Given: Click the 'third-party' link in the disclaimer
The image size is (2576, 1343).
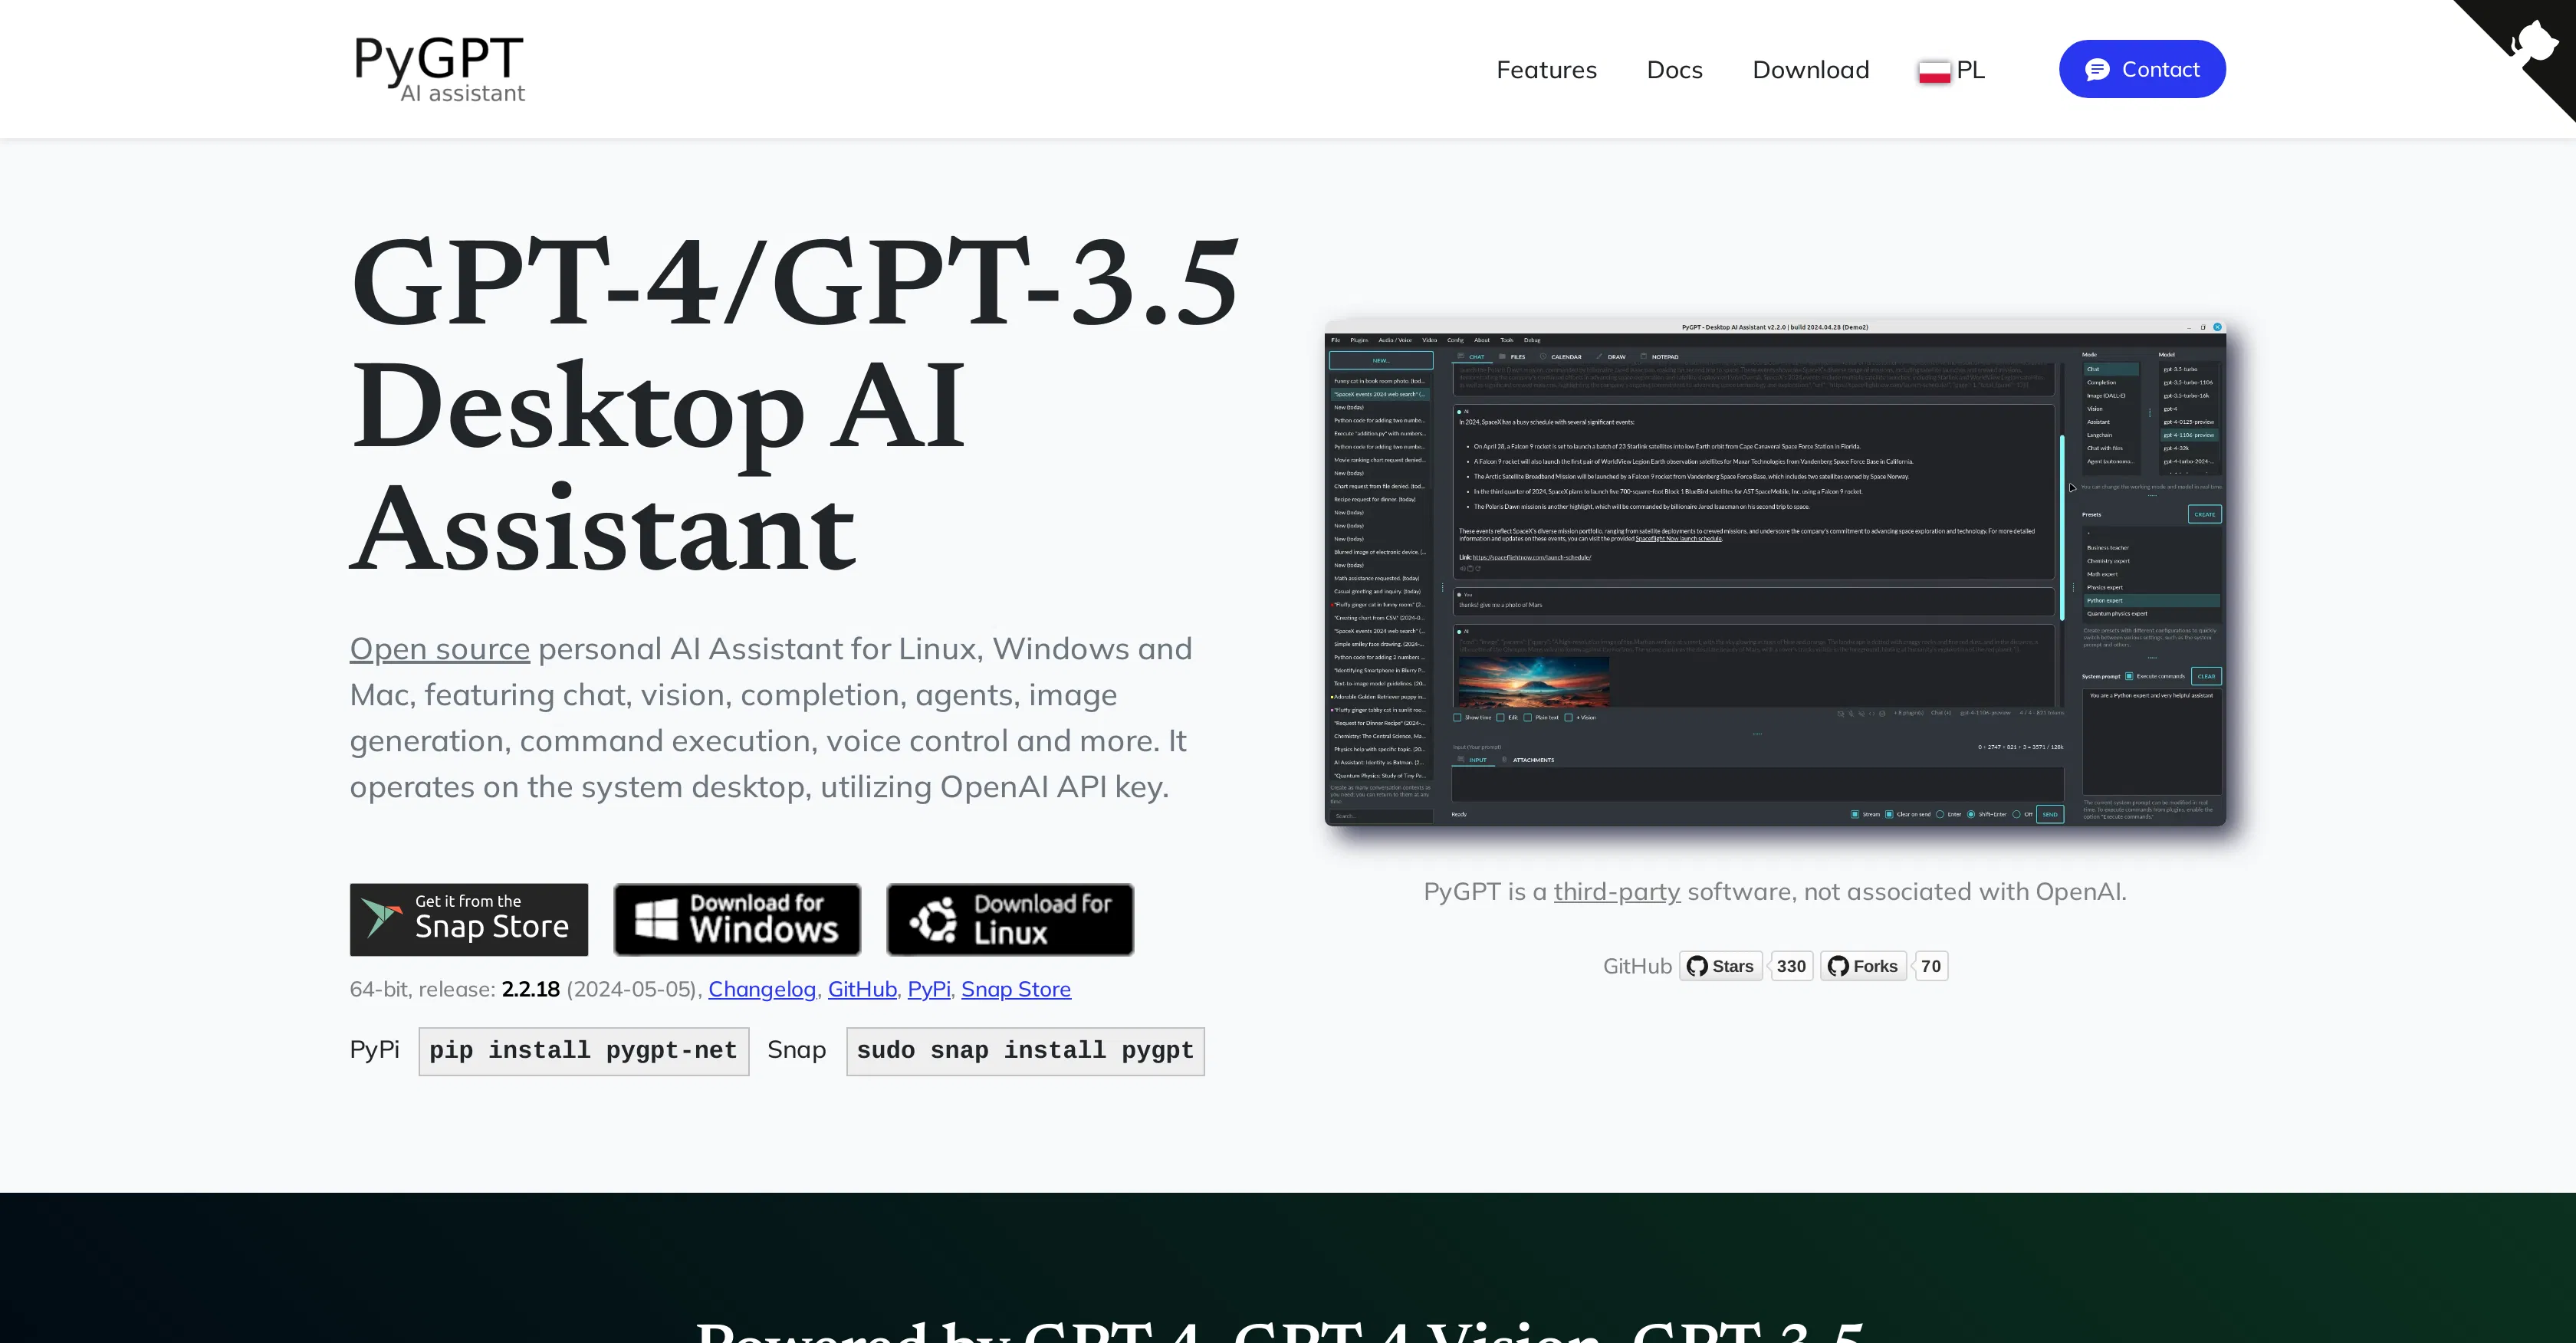Looking at the screenshot, I should (1616, 891).
